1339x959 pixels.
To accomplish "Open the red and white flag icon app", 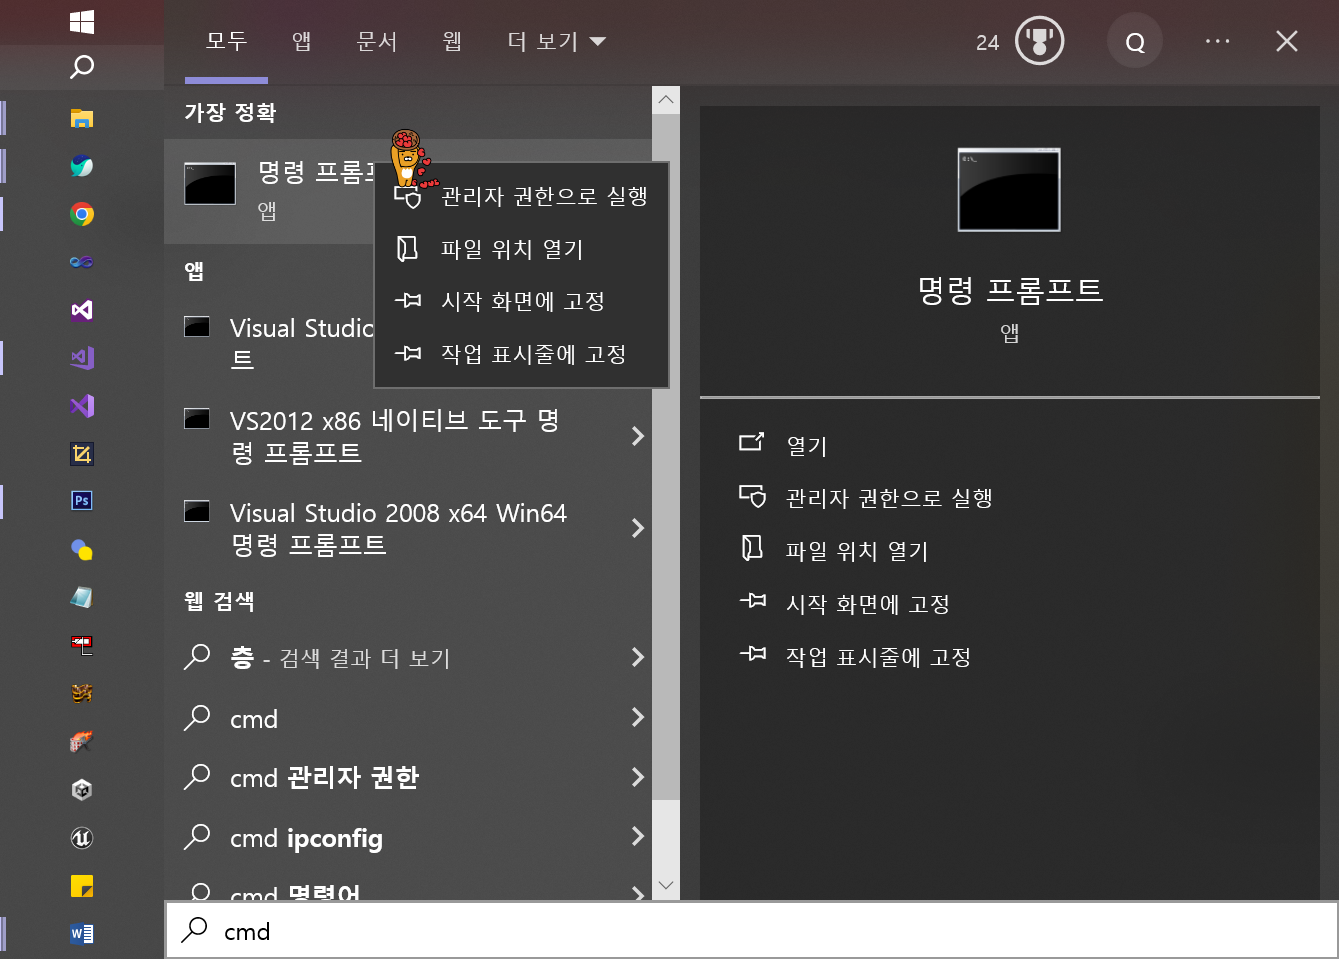I will pyautogui.click(x=82, y=645).
